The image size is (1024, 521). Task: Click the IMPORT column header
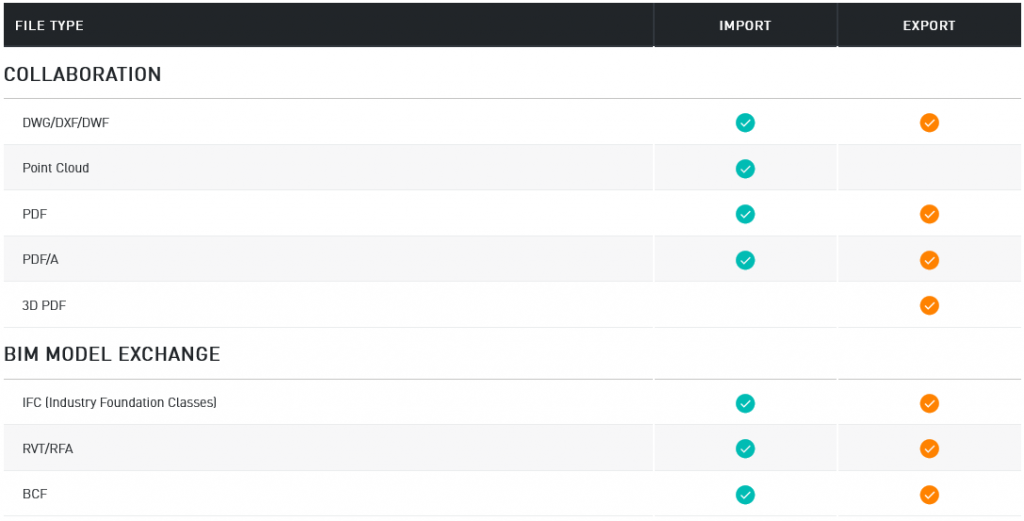coord(745,26)
